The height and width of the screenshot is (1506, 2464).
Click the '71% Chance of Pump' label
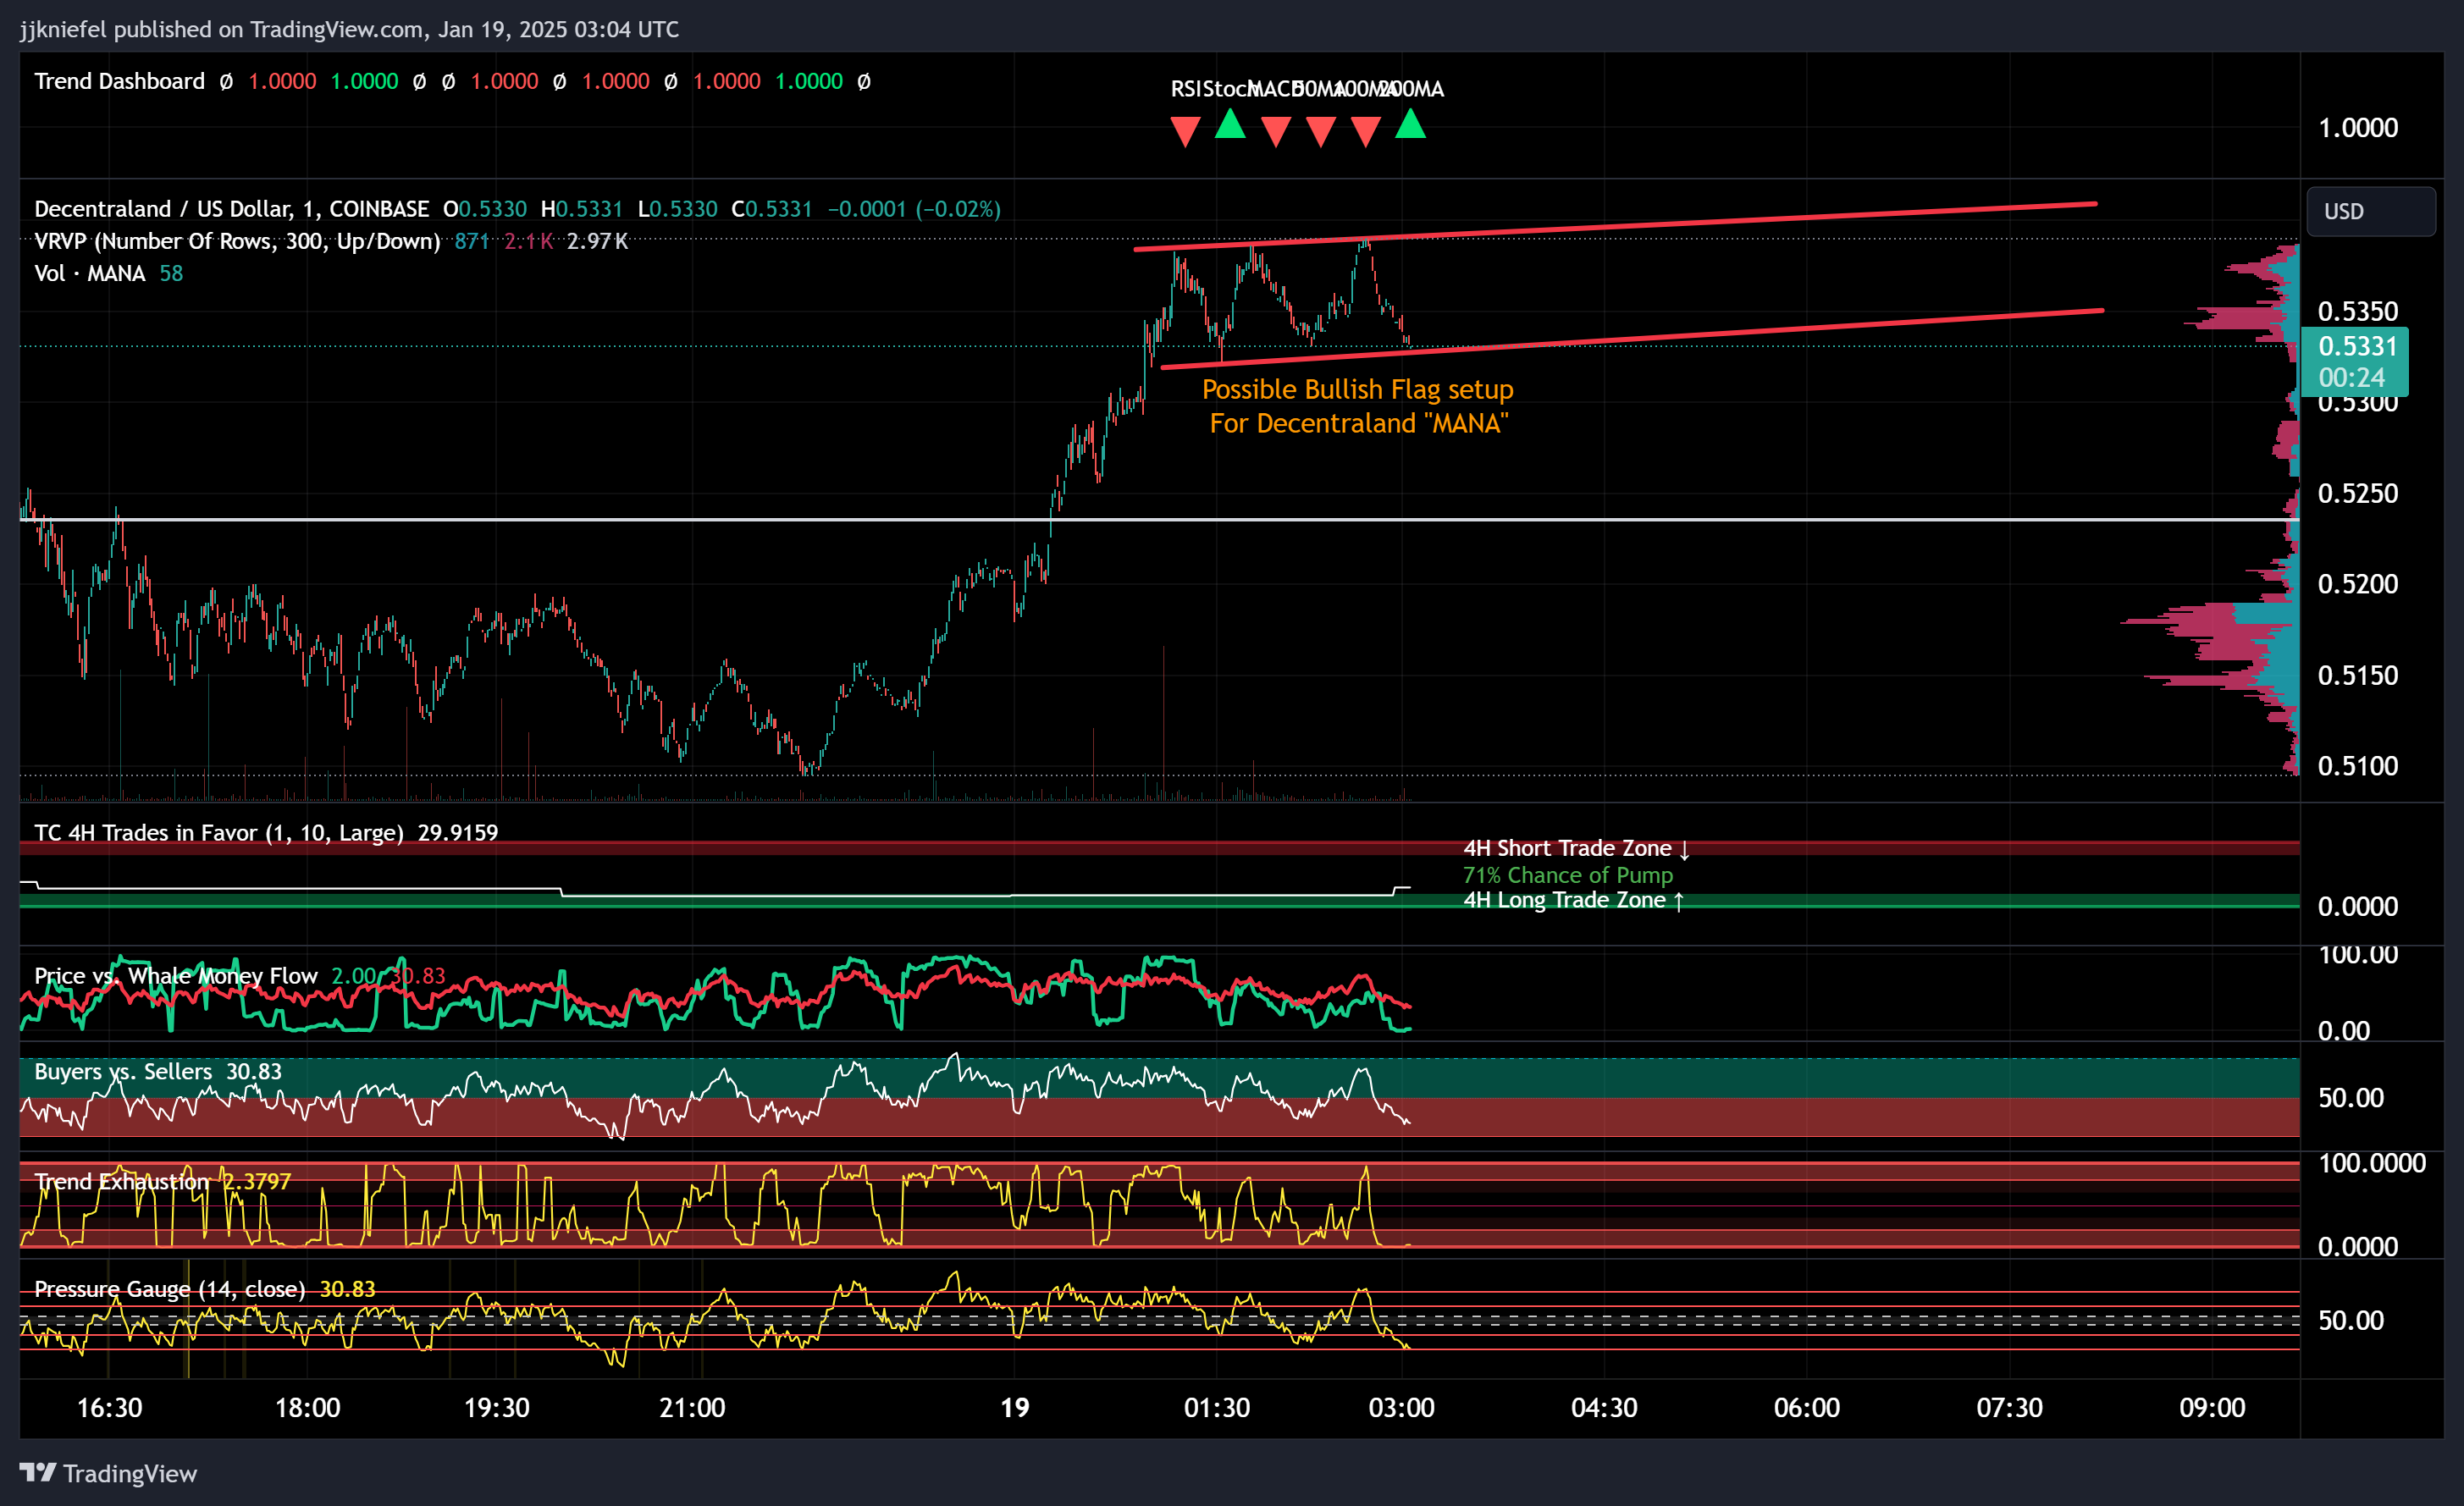point(1567,875)
